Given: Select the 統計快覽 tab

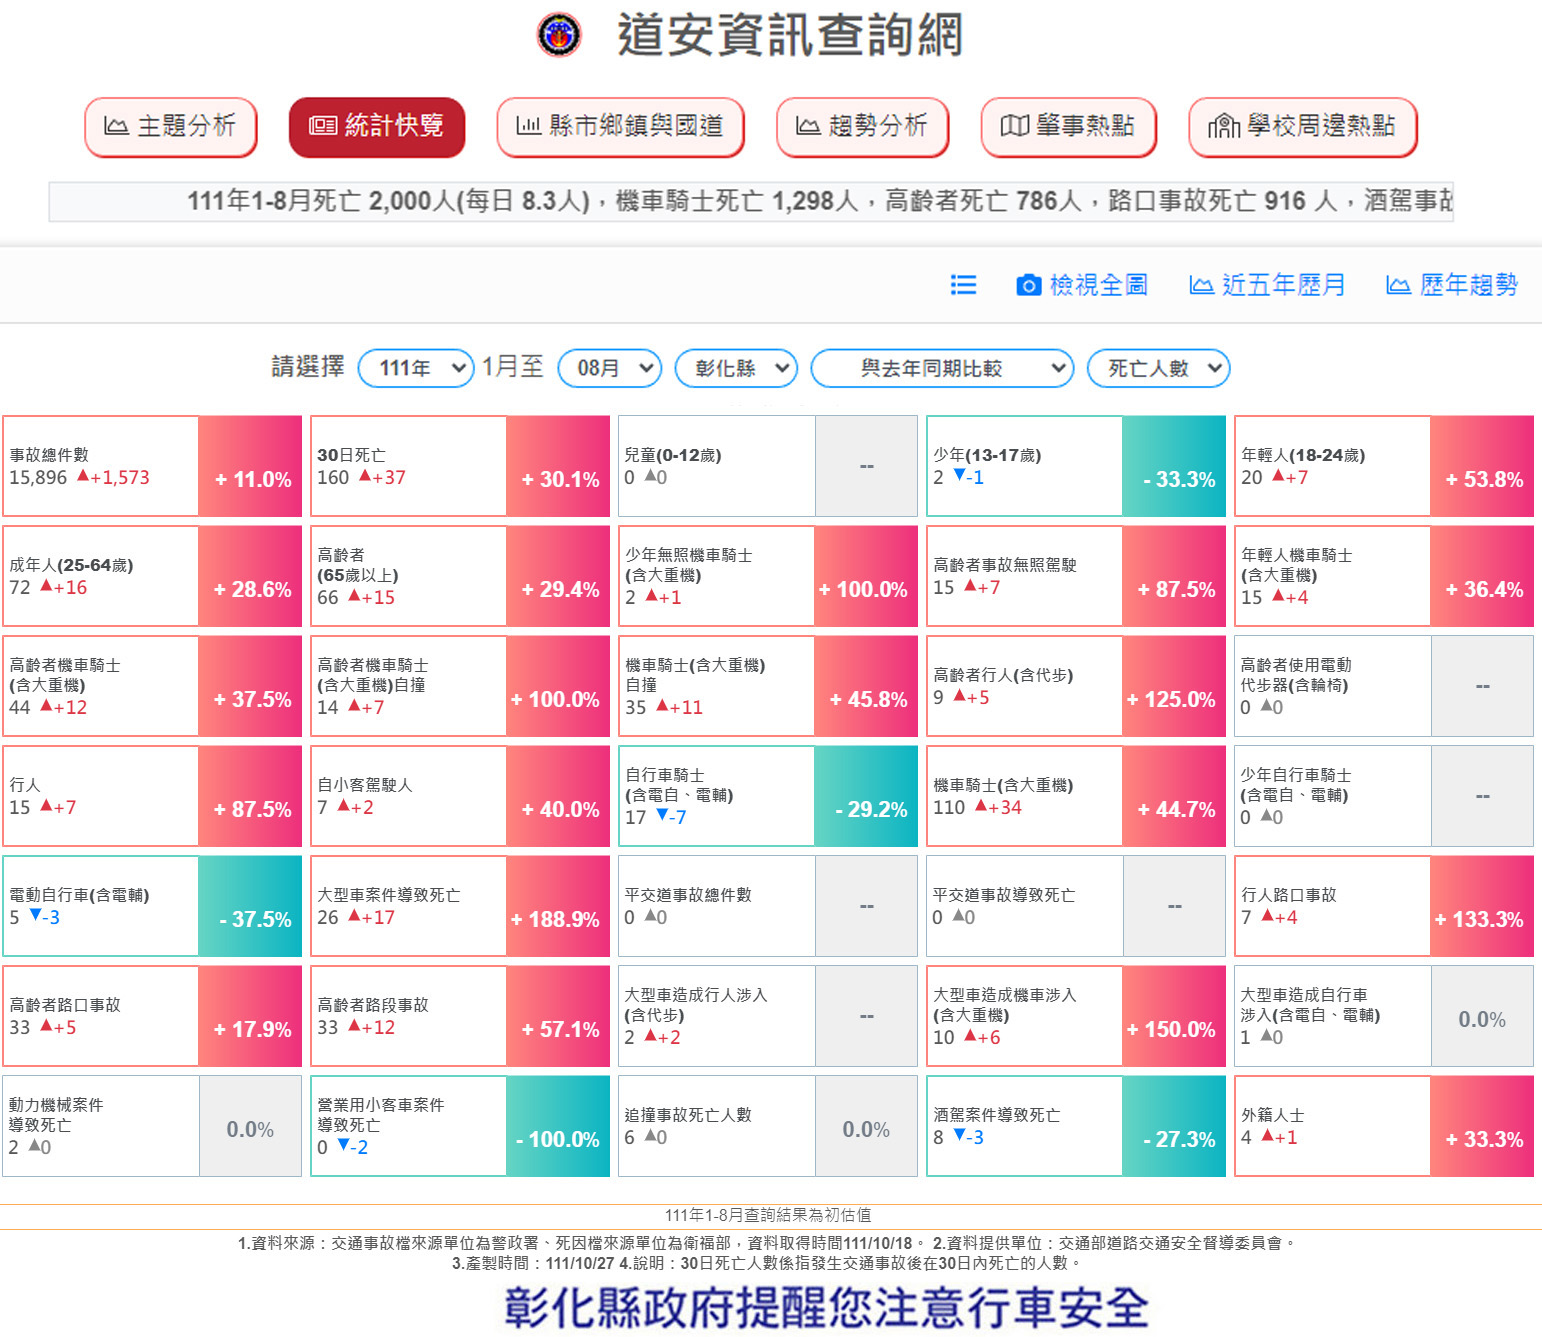Looking at the screenshot, I should 377,126.
